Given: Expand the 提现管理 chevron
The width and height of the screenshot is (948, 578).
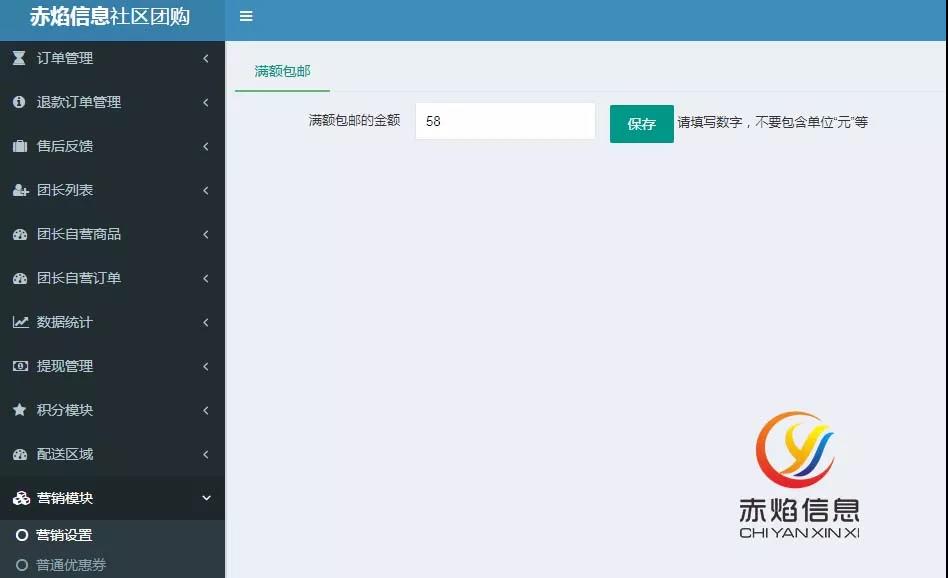Looking at the screenshot, I should (206, 366).
